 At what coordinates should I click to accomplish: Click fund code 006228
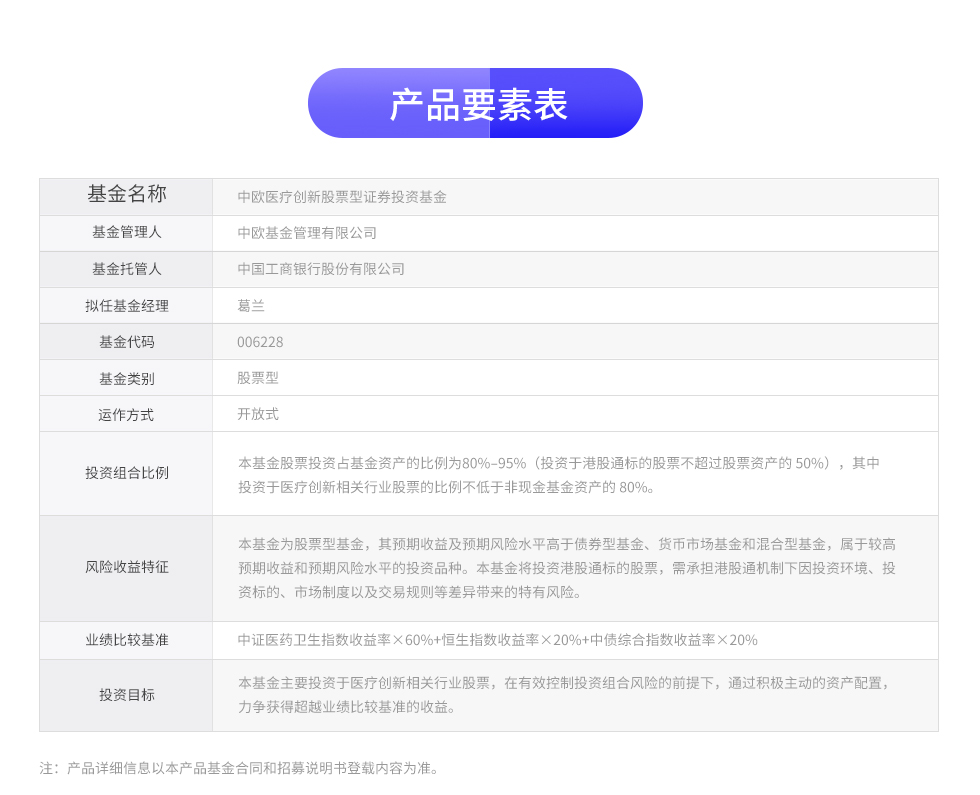click(260, 342)
